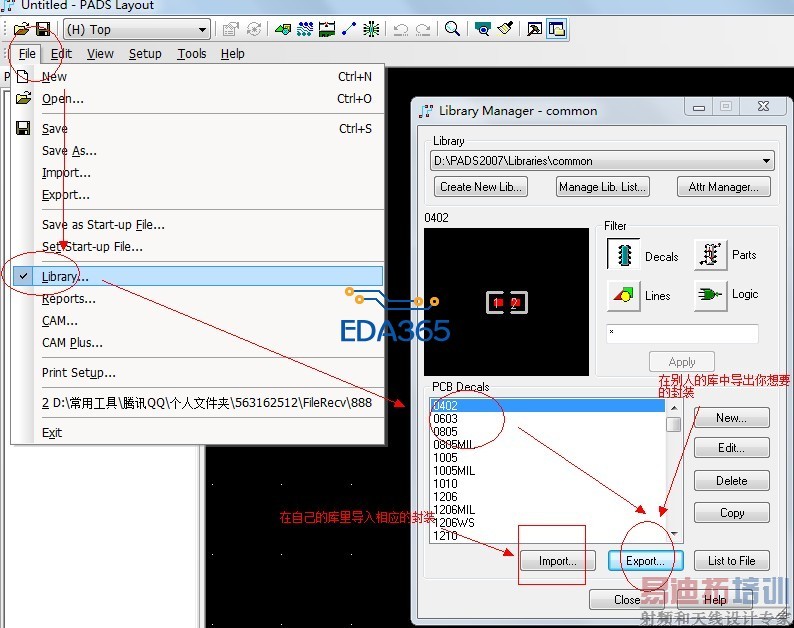Toggle the Parts filter icon
794x628 pixels.
point(710,255)
